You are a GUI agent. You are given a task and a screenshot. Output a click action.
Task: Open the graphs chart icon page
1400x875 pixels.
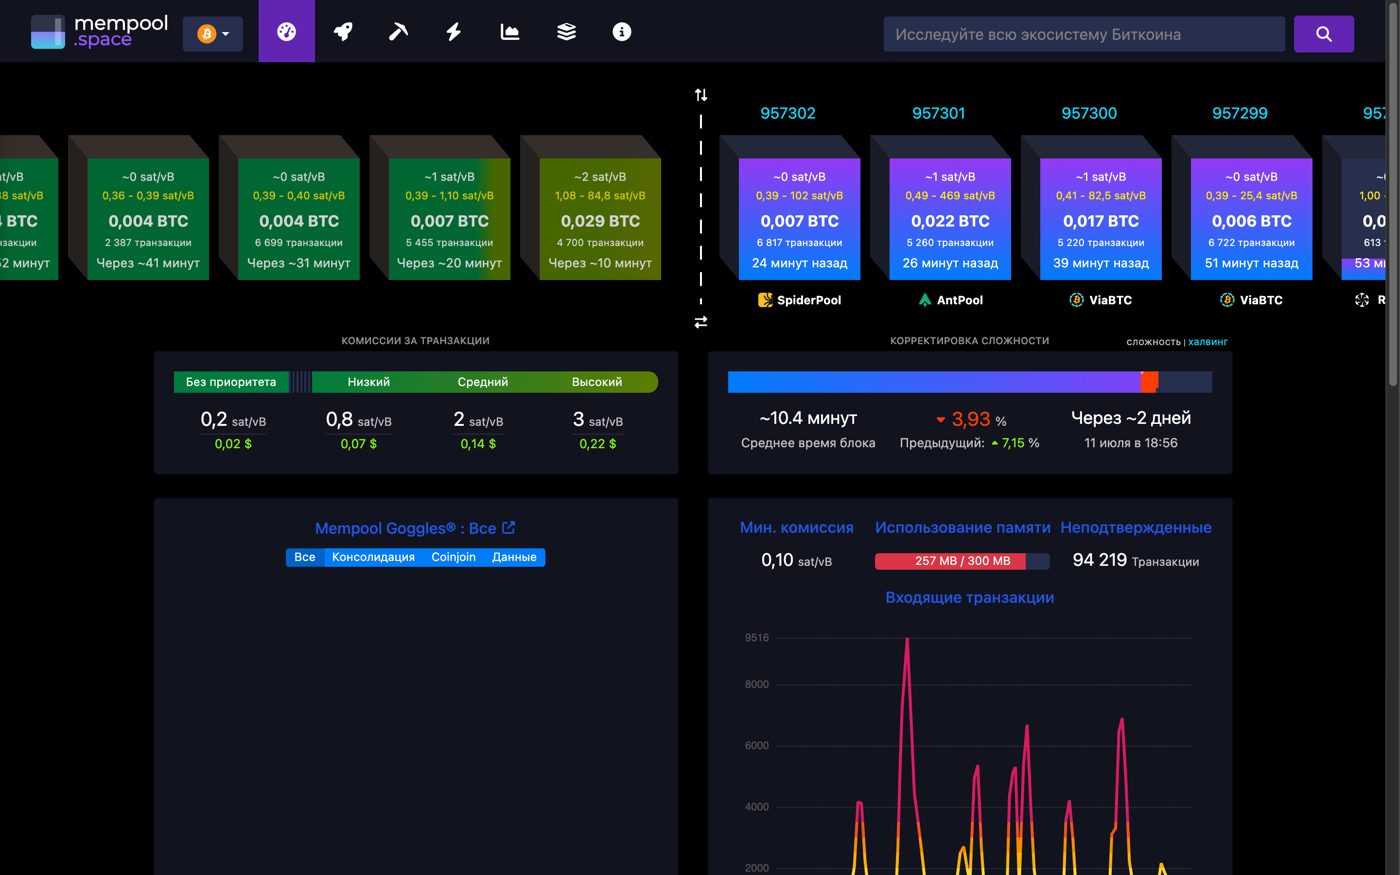tap(510, 32)
